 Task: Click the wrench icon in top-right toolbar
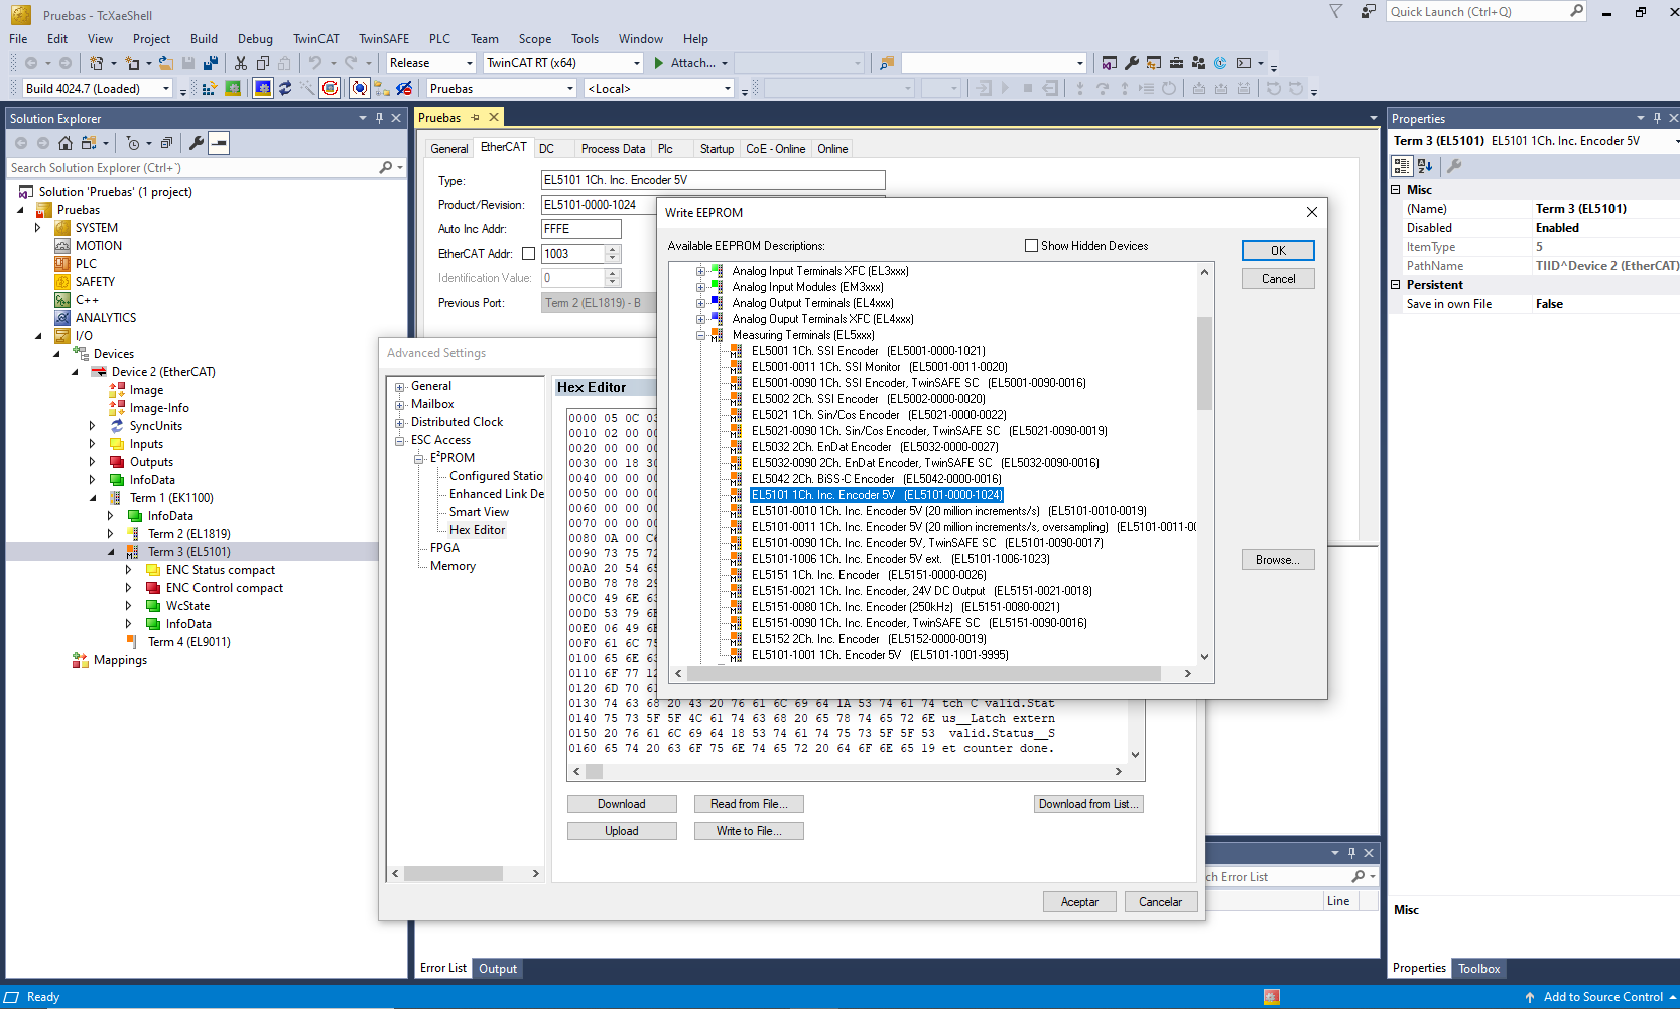pos(1132,63)
